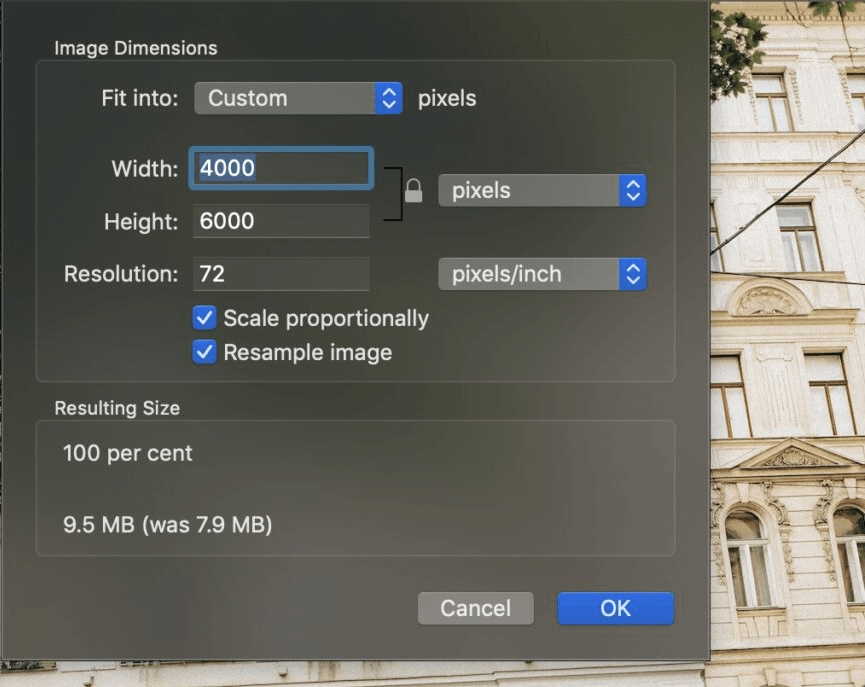Click the pixels/inch stepper arrows
865x687 pixels.
click(633, 274)
